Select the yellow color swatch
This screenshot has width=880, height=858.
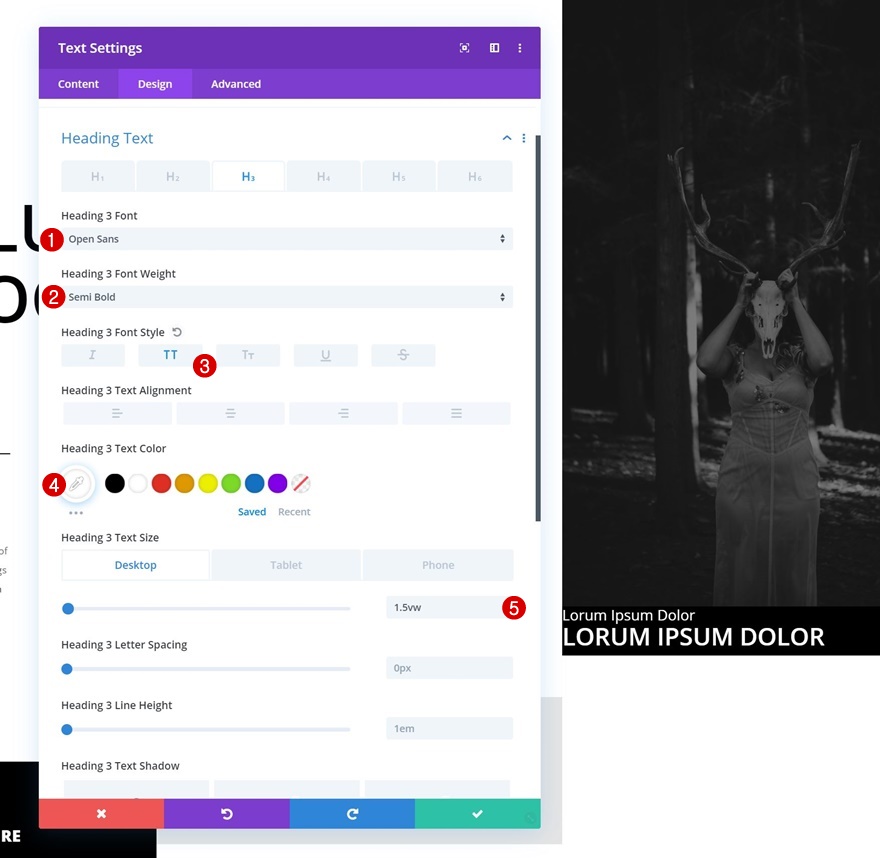pos(208,483)
